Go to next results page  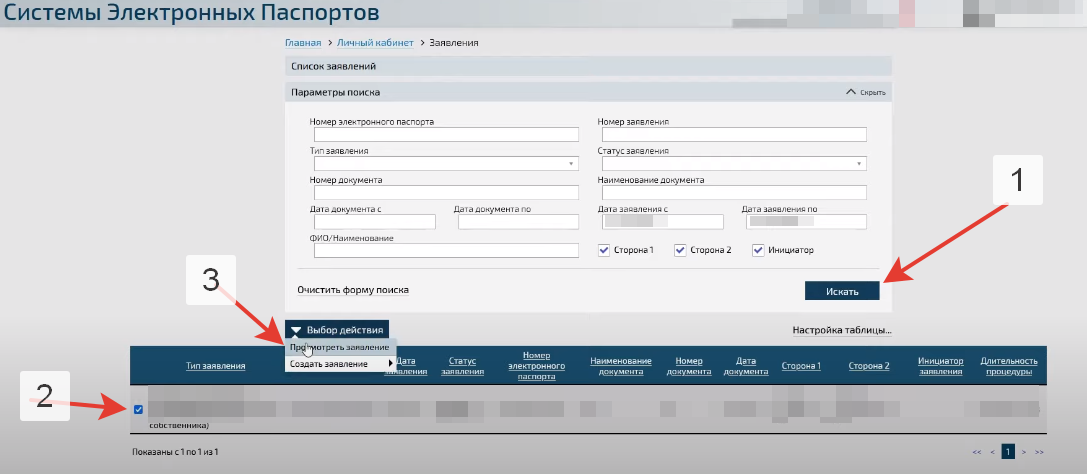point(1024,452)
